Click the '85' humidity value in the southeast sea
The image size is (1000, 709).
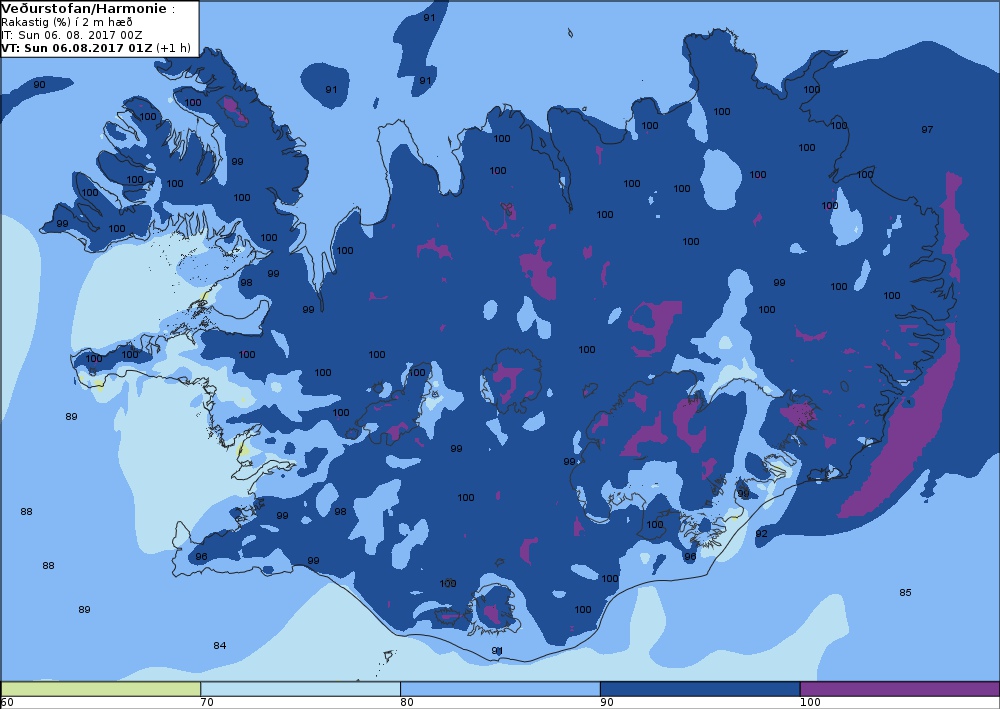coord(905,592)
